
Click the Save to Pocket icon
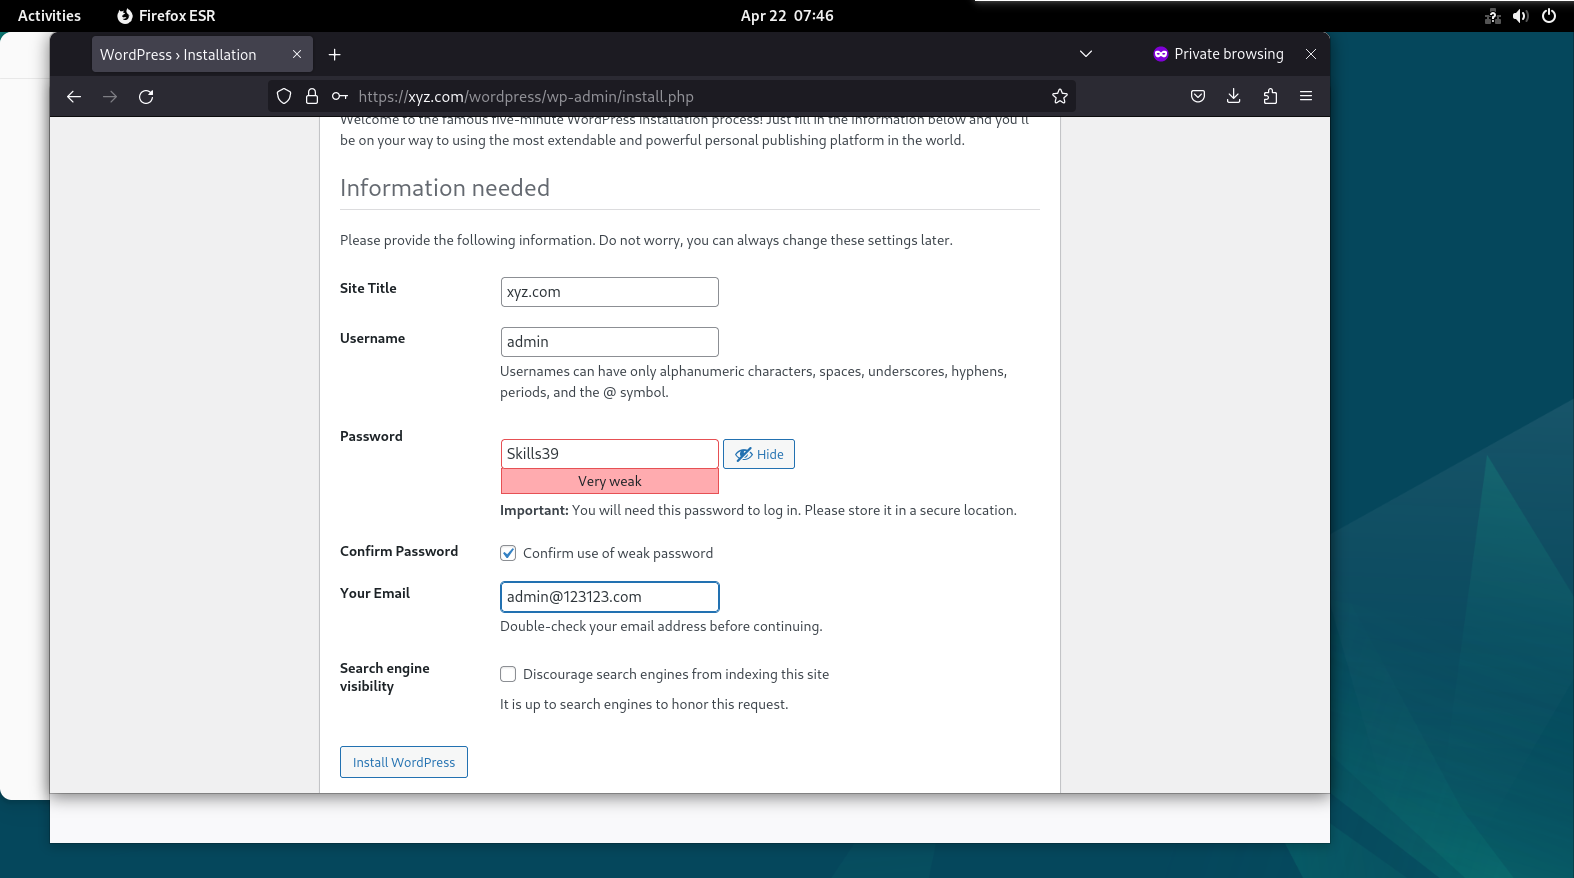tap(1198, 96)
